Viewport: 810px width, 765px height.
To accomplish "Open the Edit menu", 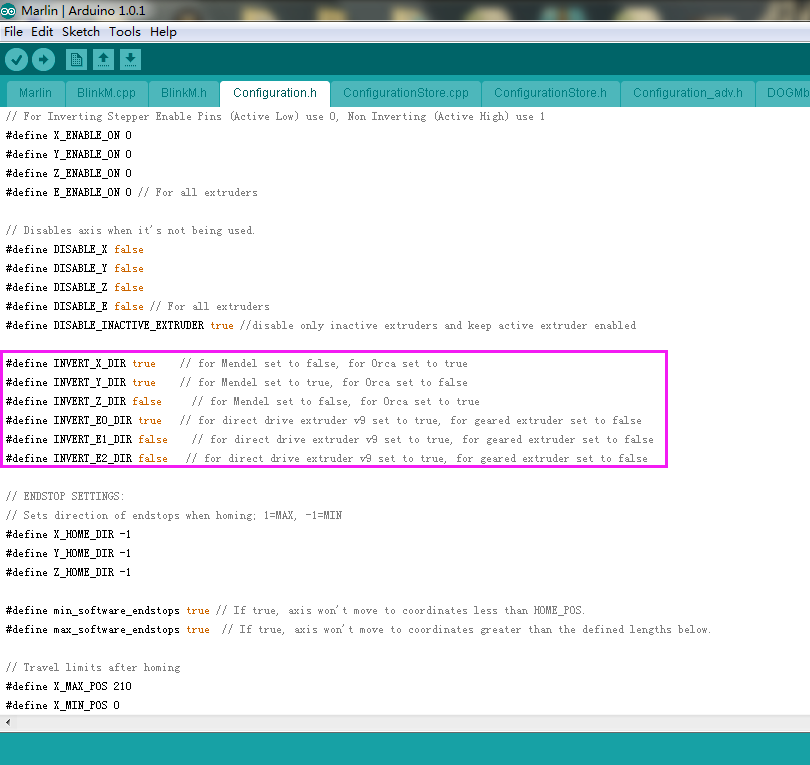I will pos(42,32).
